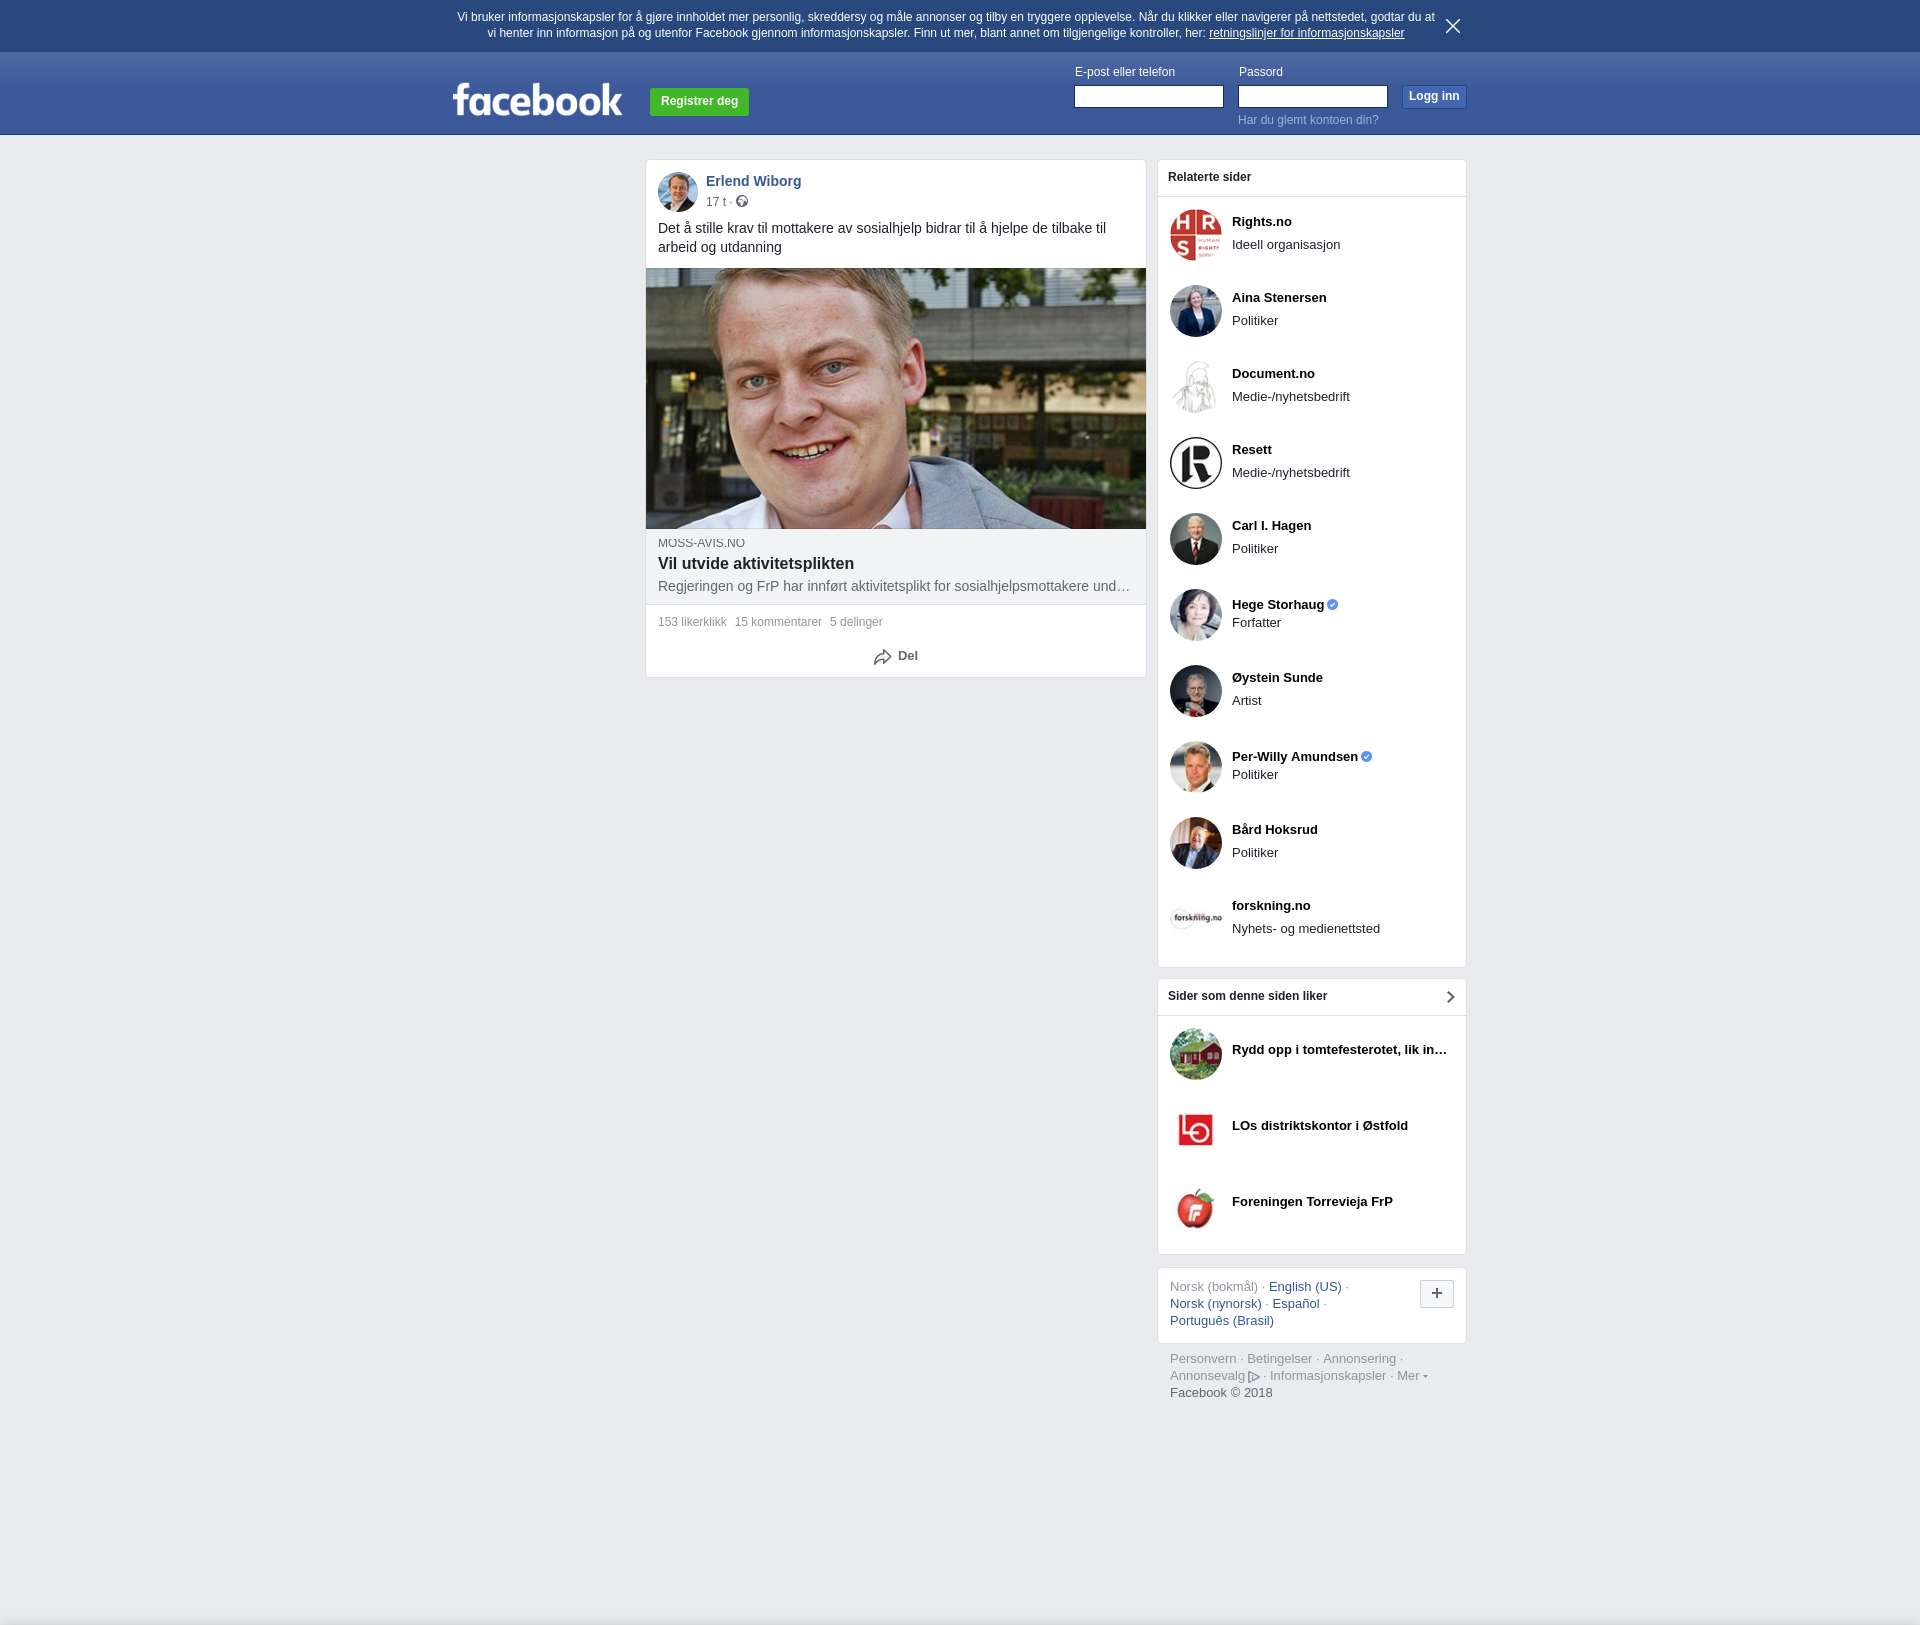Open Foreningen Torrevieja FrP name
Viewport: 1920px width, 1625px height.
click(x=1312, y=1202)
